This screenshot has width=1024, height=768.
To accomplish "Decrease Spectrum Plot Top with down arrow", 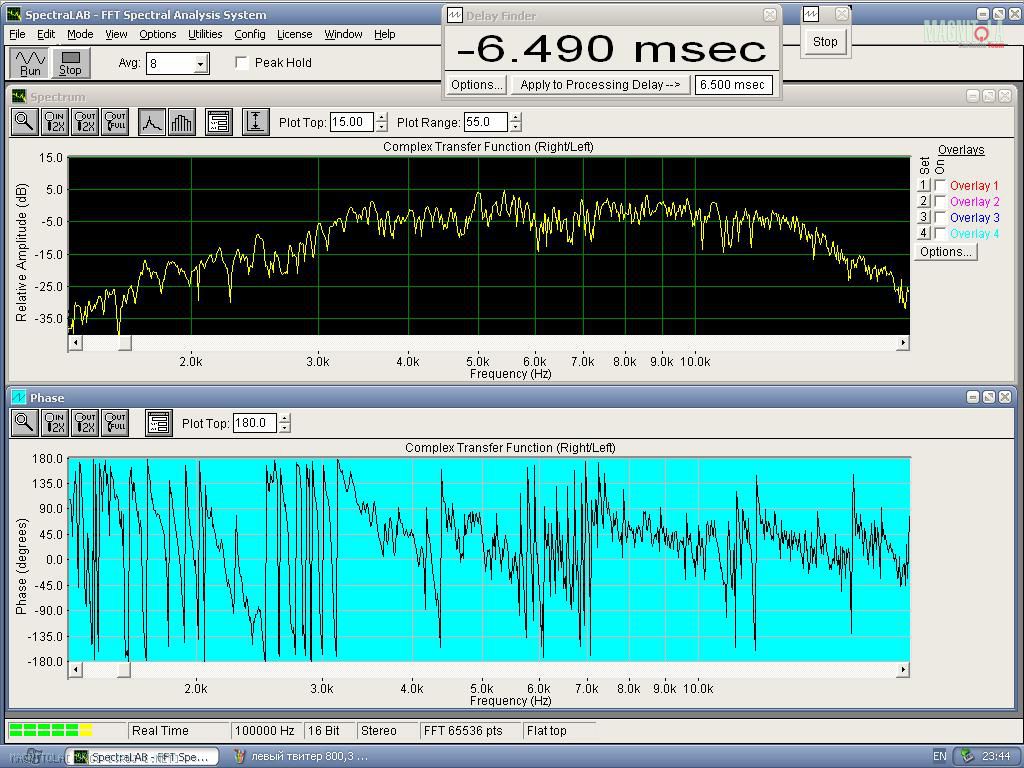I will (382, 127).
